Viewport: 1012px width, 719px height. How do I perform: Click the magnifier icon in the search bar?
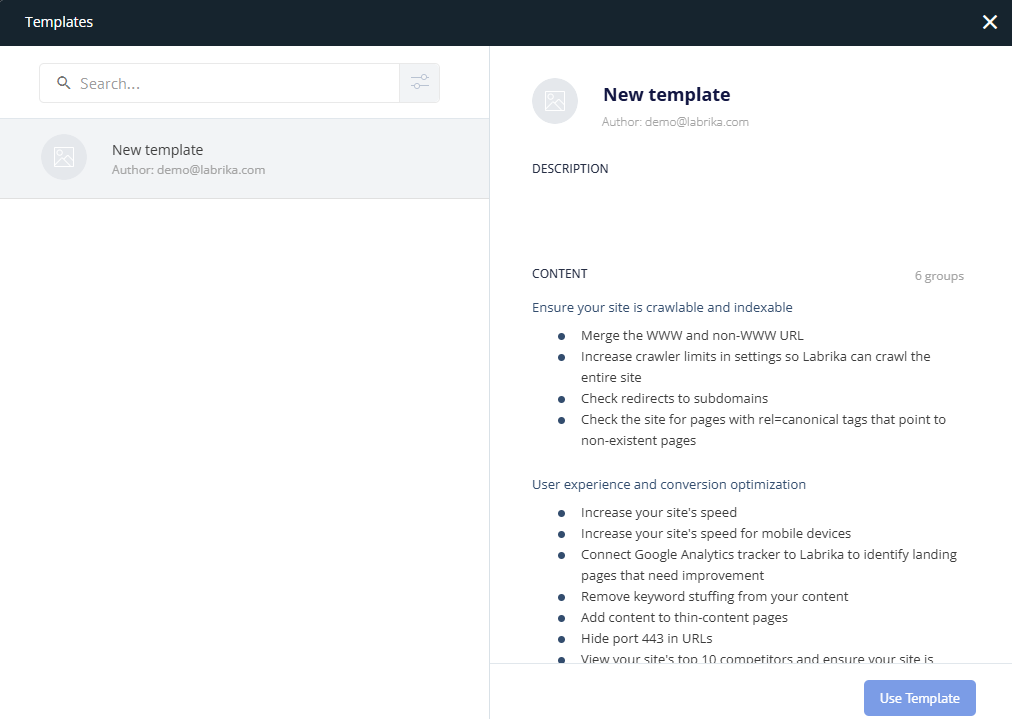tap(64, 83)
